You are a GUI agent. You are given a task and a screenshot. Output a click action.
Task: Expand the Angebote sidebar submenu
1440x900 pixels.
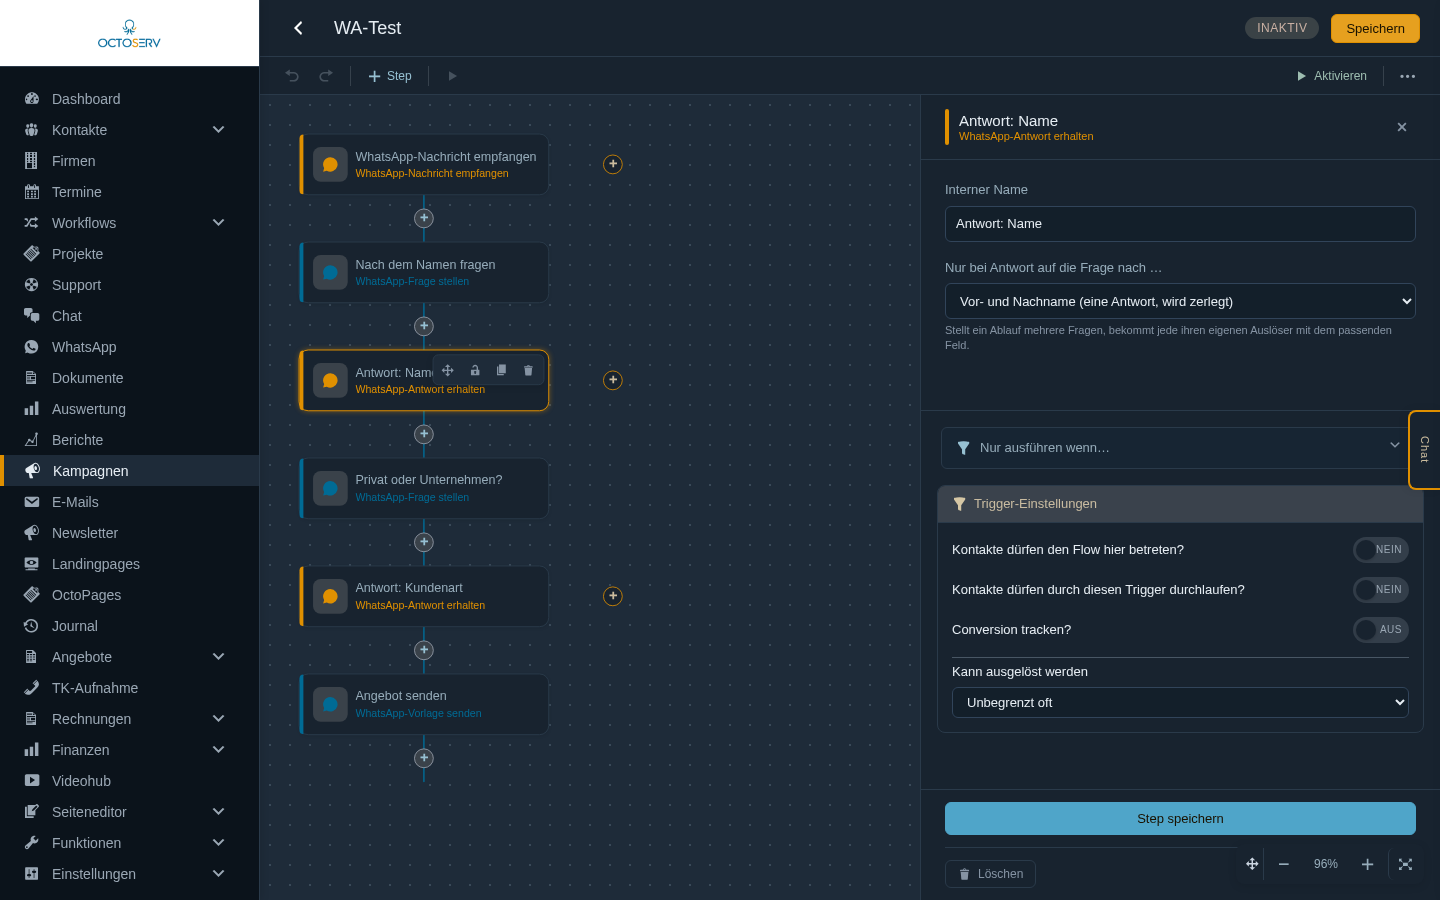click(218, 657)
